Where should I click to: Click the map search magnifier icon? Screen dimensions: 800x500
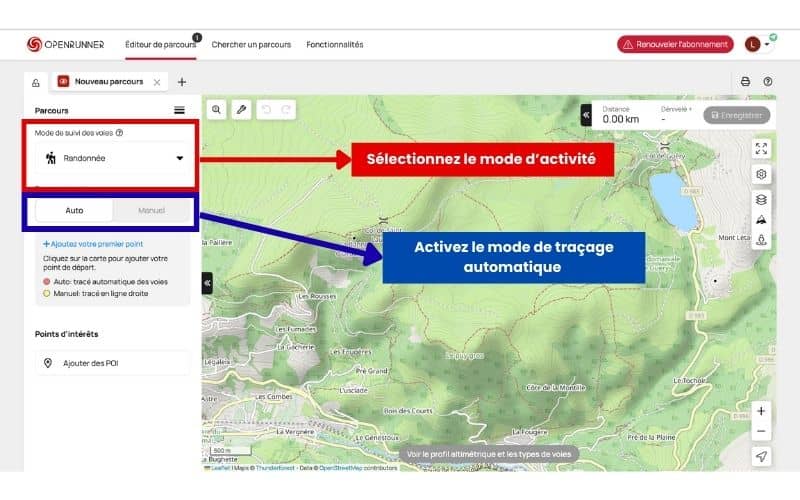216,110
